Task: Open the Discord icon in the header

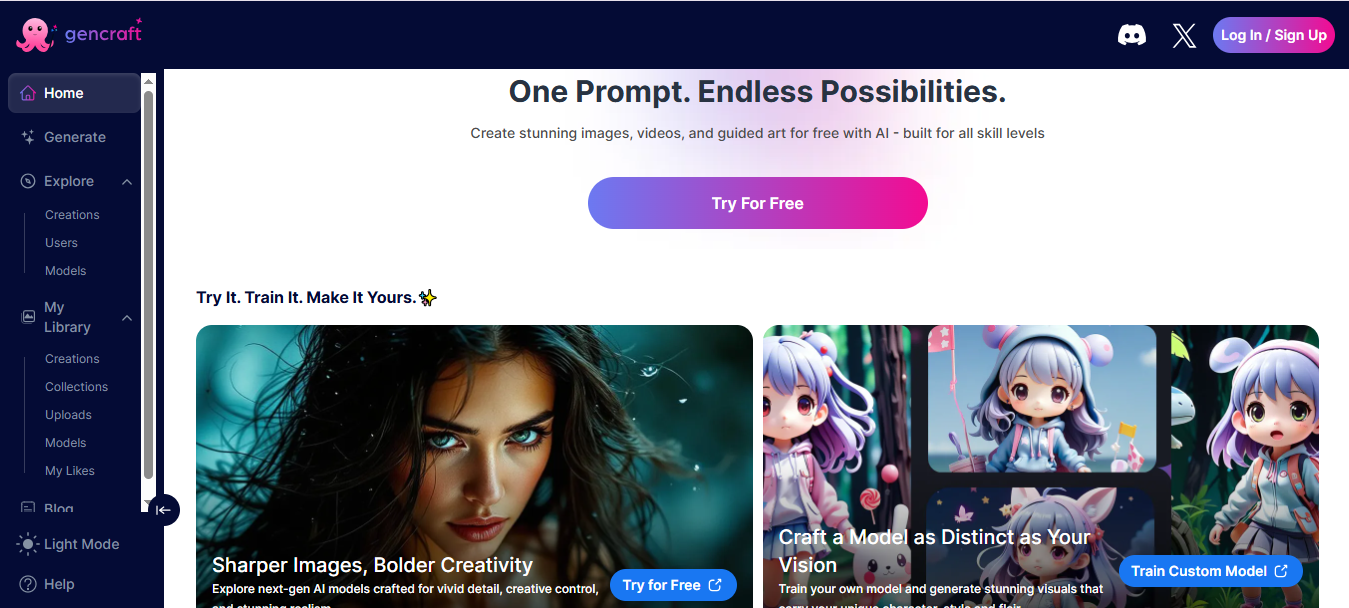Action: (1132, 35)
